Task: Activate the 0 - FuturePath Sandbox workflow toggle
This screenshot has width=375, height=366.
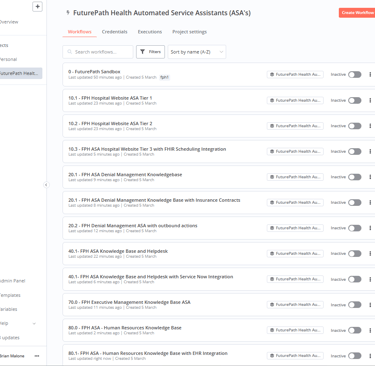Action: [355, 74]
